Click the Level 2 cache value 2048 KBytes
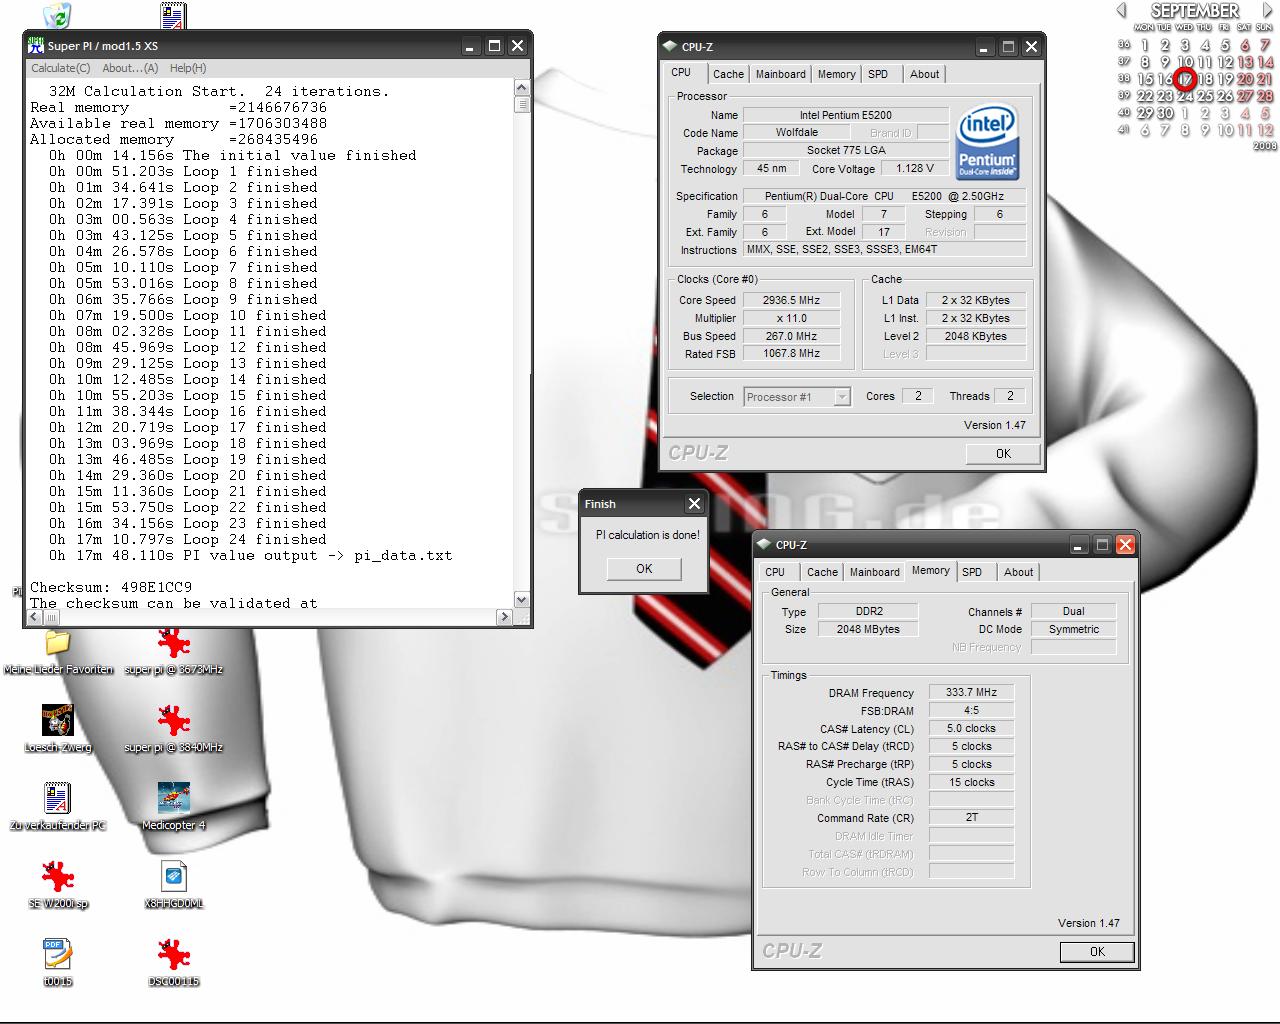 click(975, 336)
